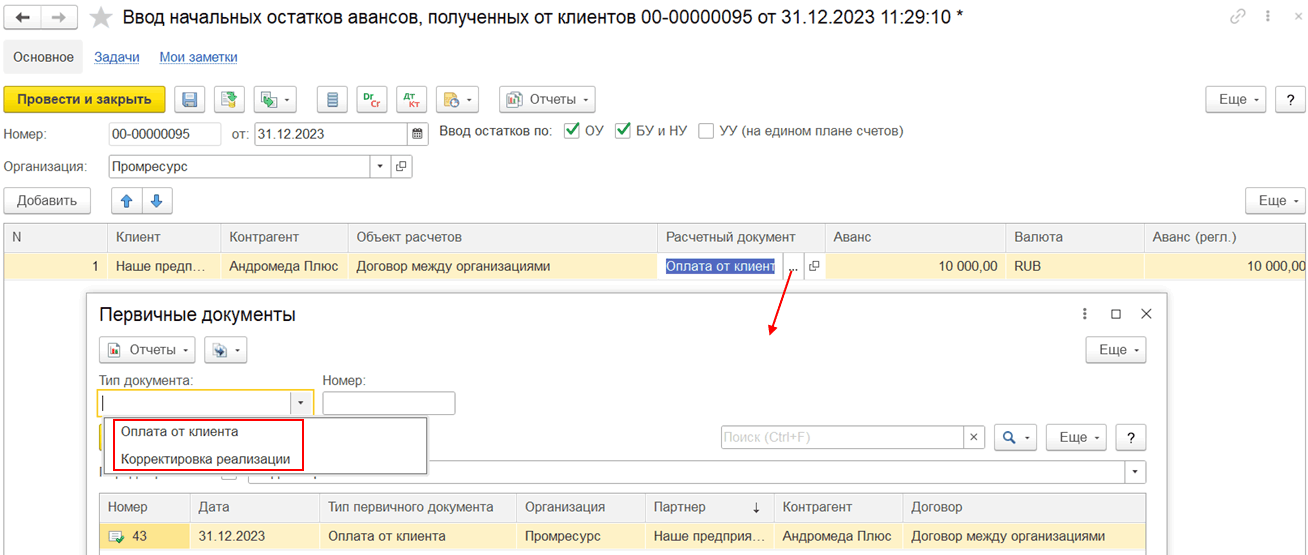1308x555 pixels.
Task: Add document to favorites with star
Action: point(101,17)
